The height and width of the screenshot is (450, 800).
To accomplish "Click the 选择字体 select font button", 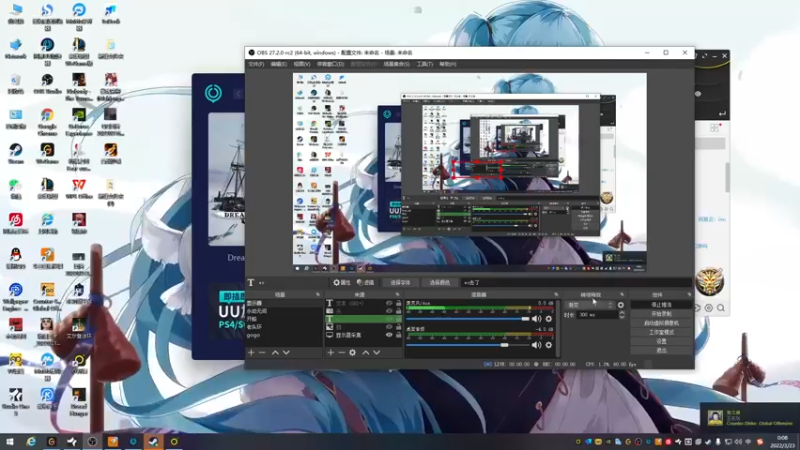I will coord(400,282).
